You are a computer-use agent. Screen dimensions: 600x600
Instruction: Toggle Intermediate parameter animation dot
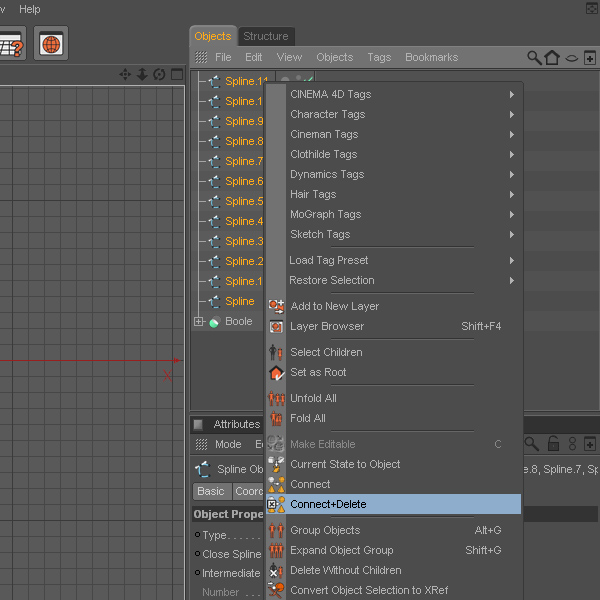pyautogui.click(x=197, y=573)
